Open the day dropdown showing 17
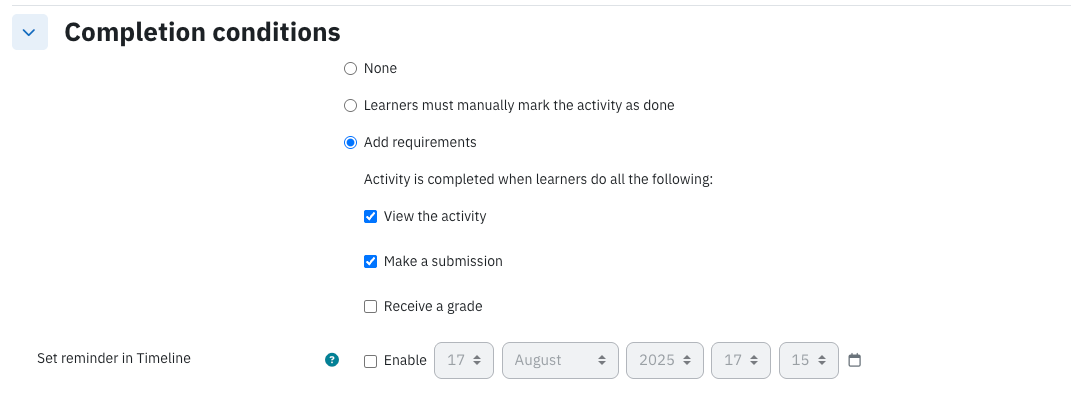This screenshot has width=1071, height=394. point(464,360)
